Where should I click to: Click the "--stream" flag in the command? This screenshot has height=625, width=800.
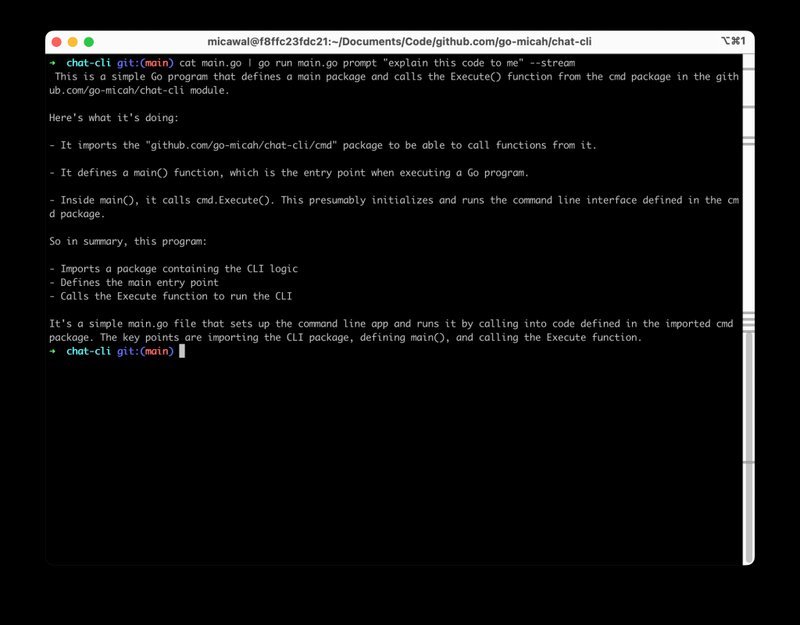coord(552,62)
